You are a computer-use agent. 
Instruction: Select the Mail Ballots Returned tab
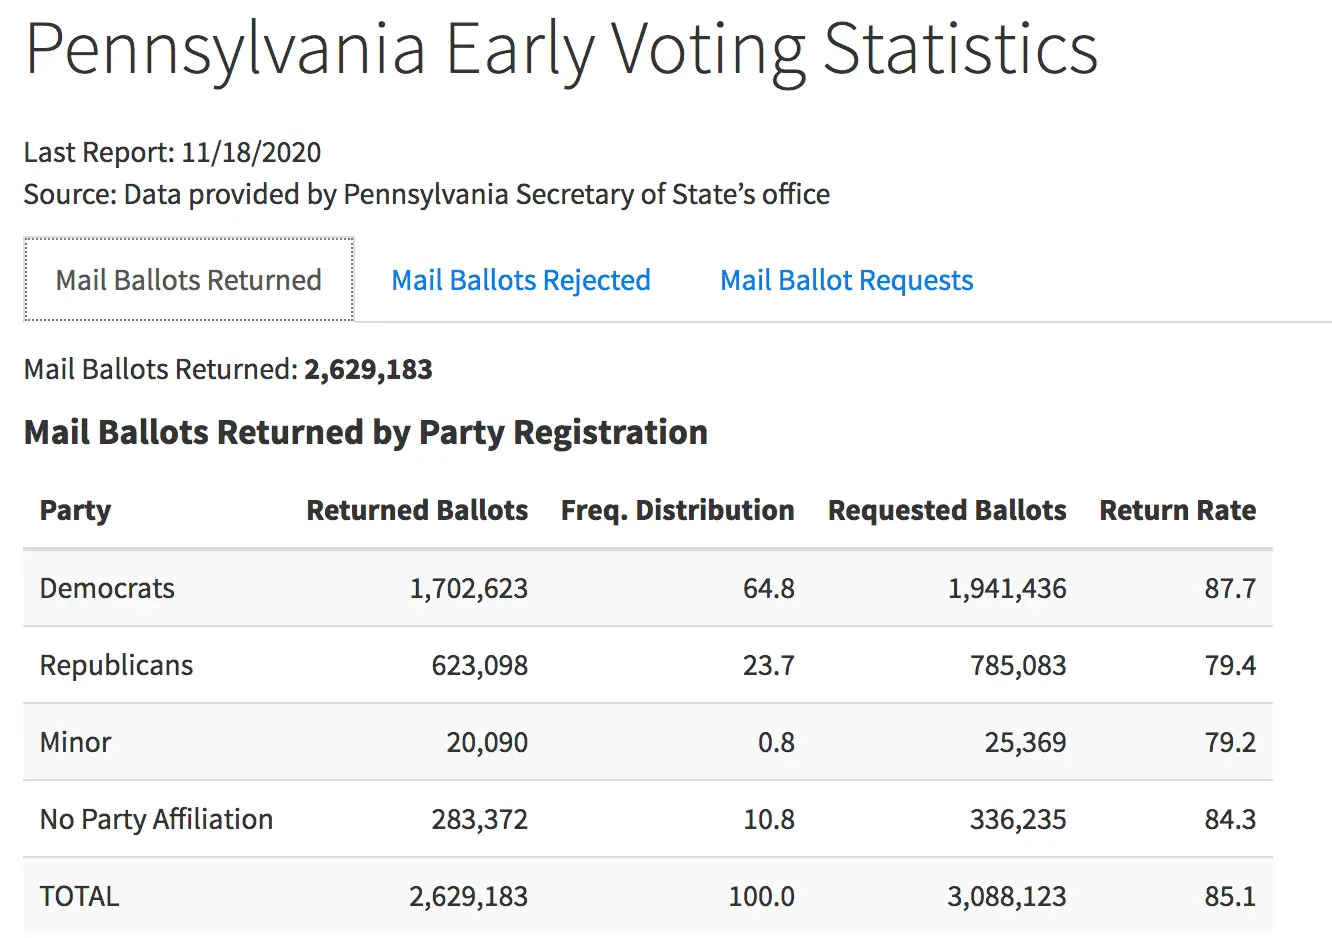[x=188, y=280]
